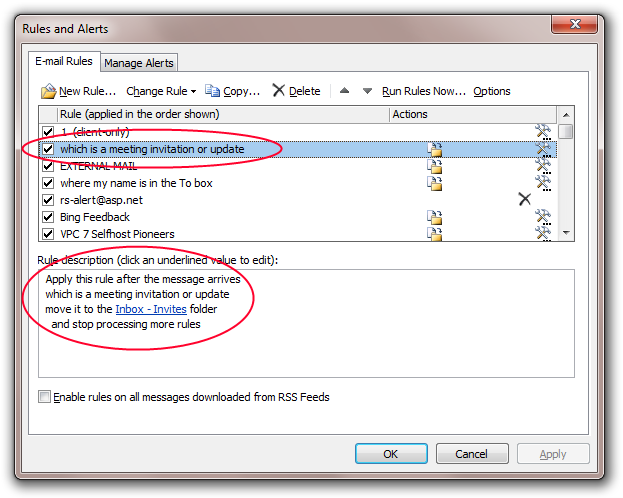Click the move-to-folder icon for the meeting invitation rule
The height and width of the screenshot is (498, 623).
pyautogui.click(x=435, y=149)
